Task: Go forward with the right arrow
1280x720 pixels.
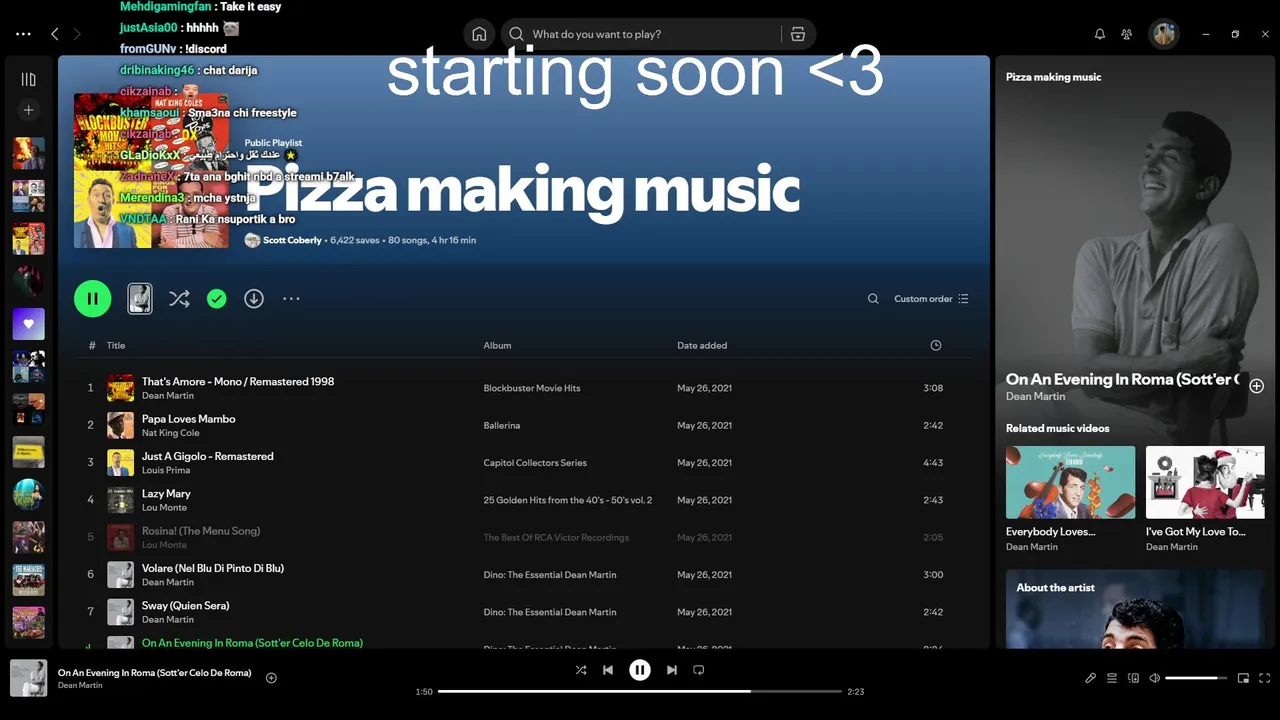Action: click(77, 34)
